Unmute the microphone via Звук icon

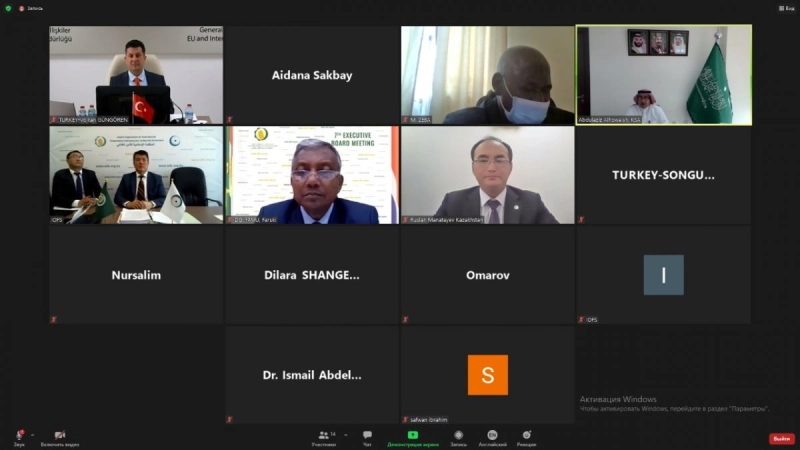[x=19, y=438]
